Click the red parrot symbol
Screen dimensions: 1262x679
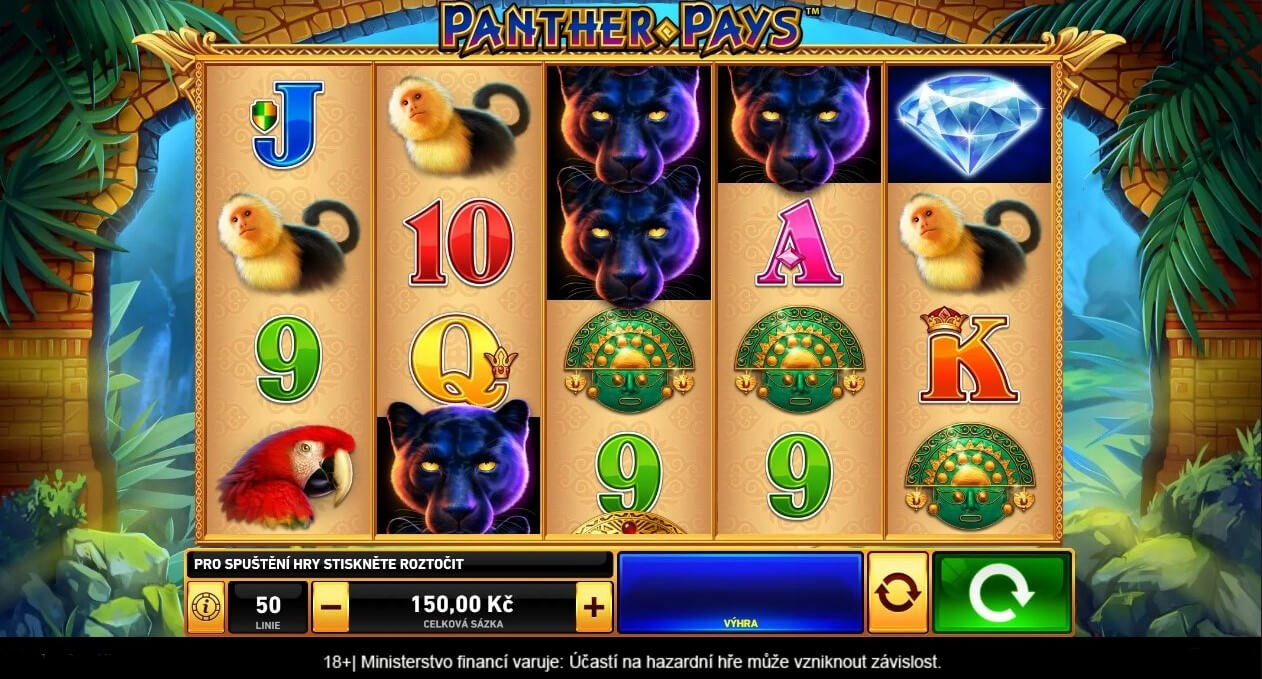(287, 475)
